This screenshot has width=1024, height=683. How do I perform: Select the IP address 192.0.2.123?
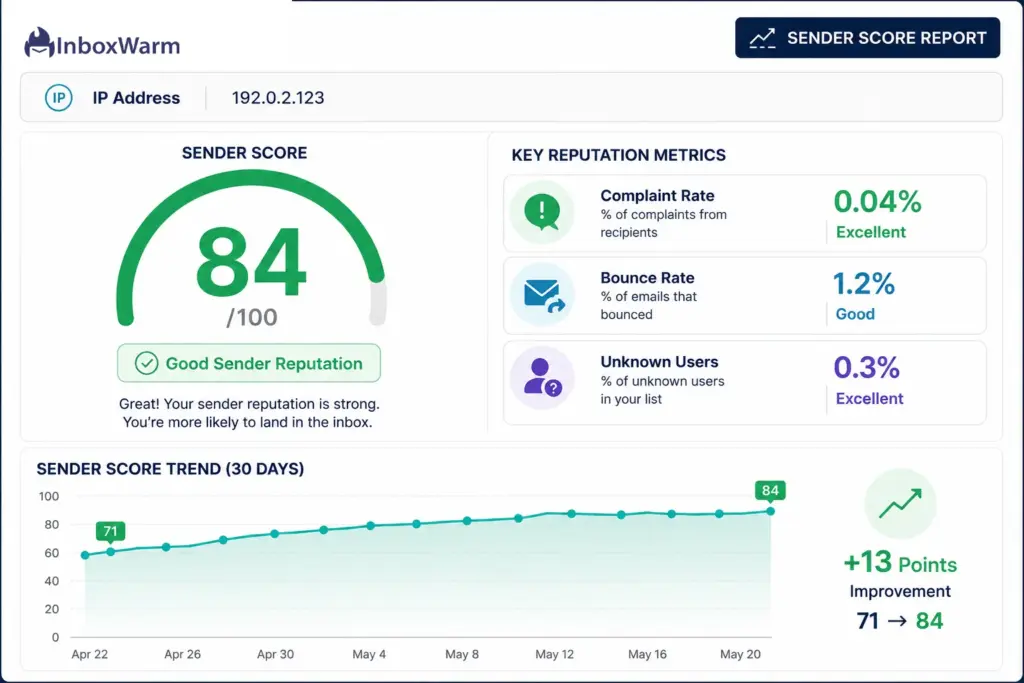click(278, 98)
